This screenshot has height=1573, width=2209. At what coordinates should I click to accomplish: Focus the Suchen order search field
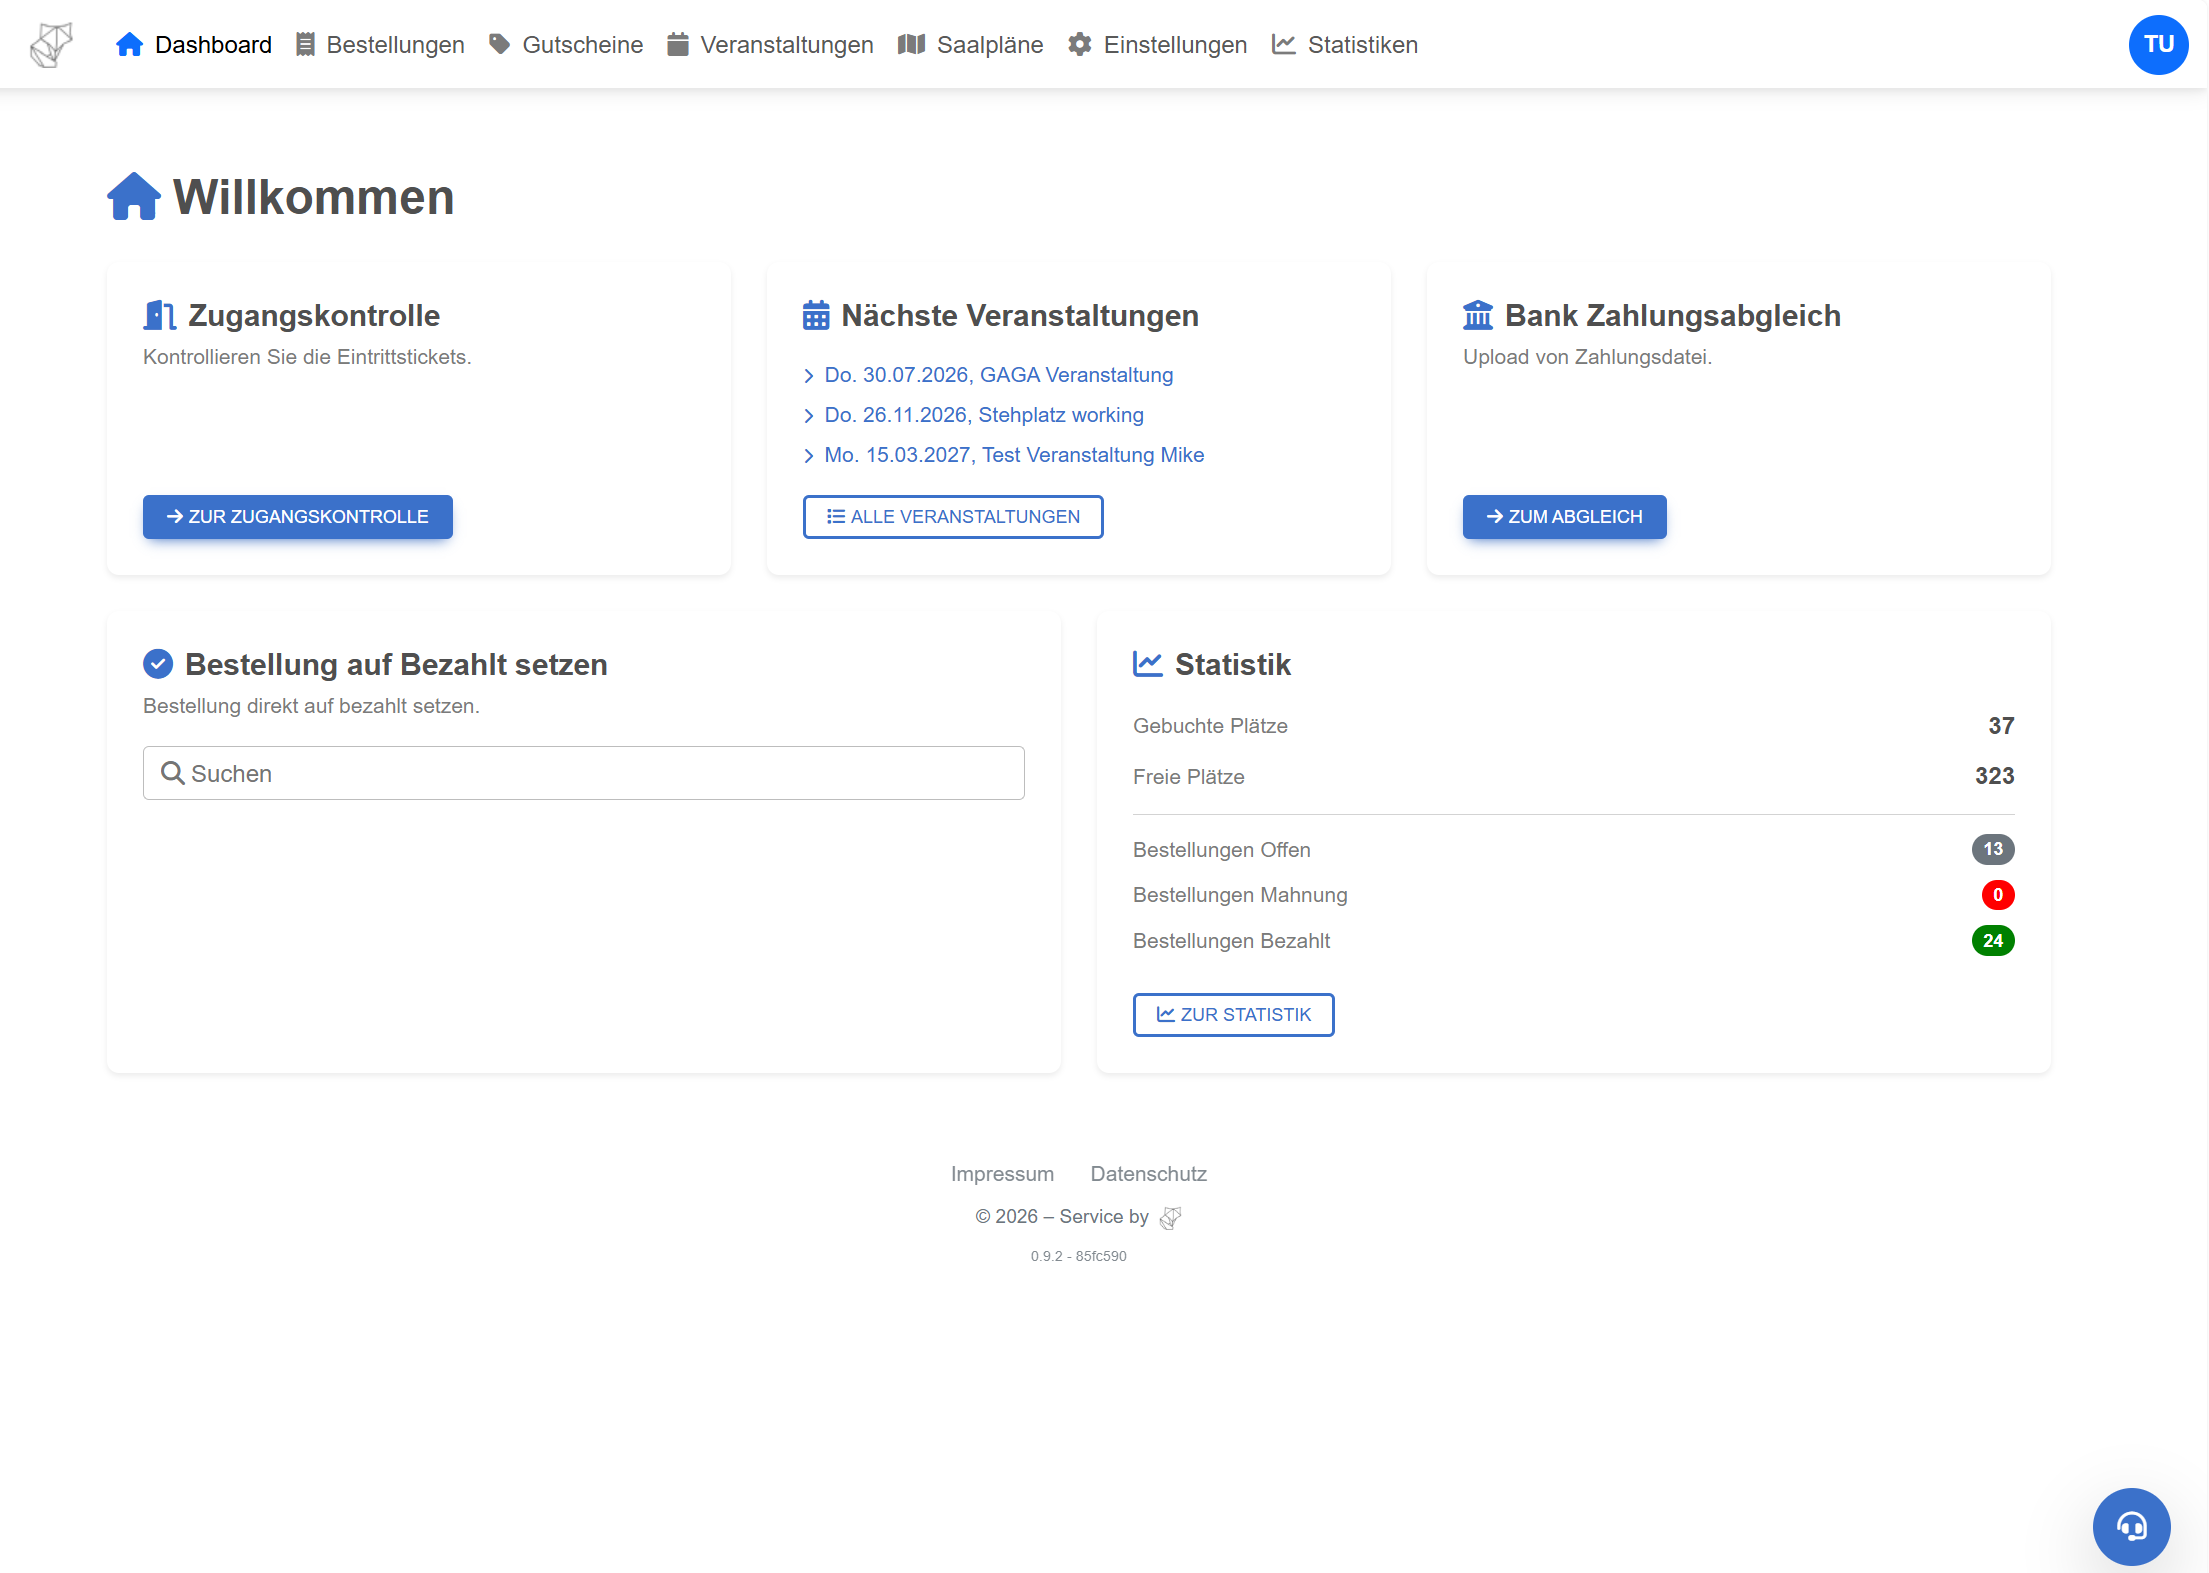point(584,773)
